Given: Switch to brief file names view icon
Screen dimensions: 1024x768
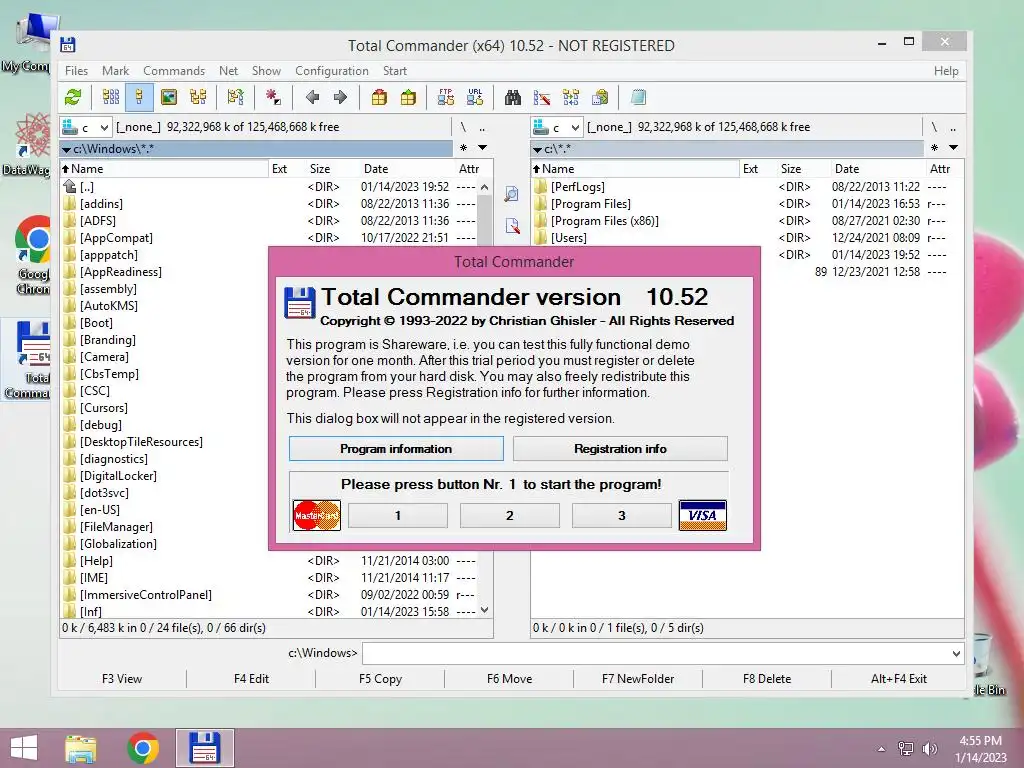Looking at the screenshot, I should 111,98.
